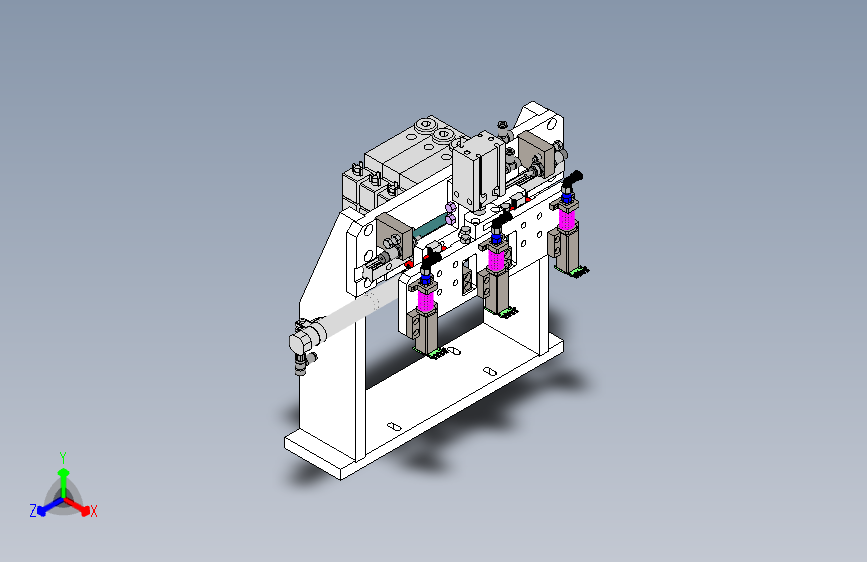Select the teal part between the end blocks

[430, 225]
